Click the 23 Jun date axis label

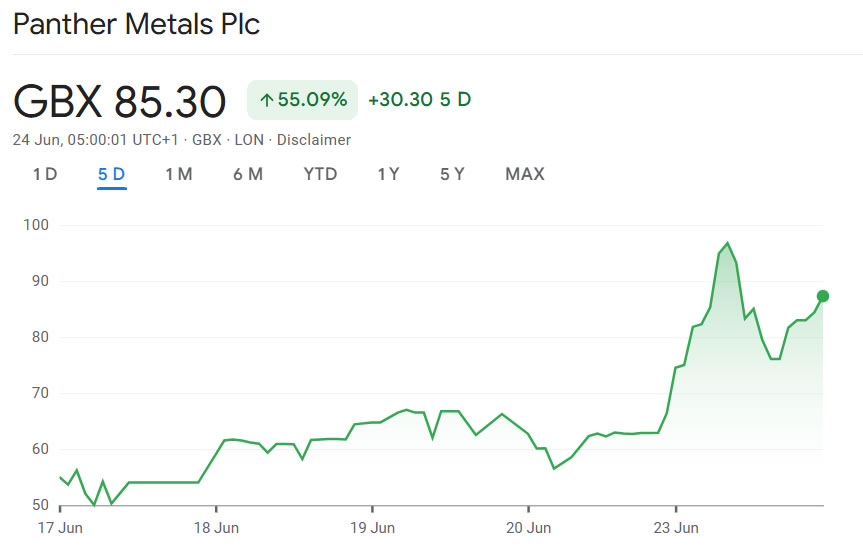point(678,525)
